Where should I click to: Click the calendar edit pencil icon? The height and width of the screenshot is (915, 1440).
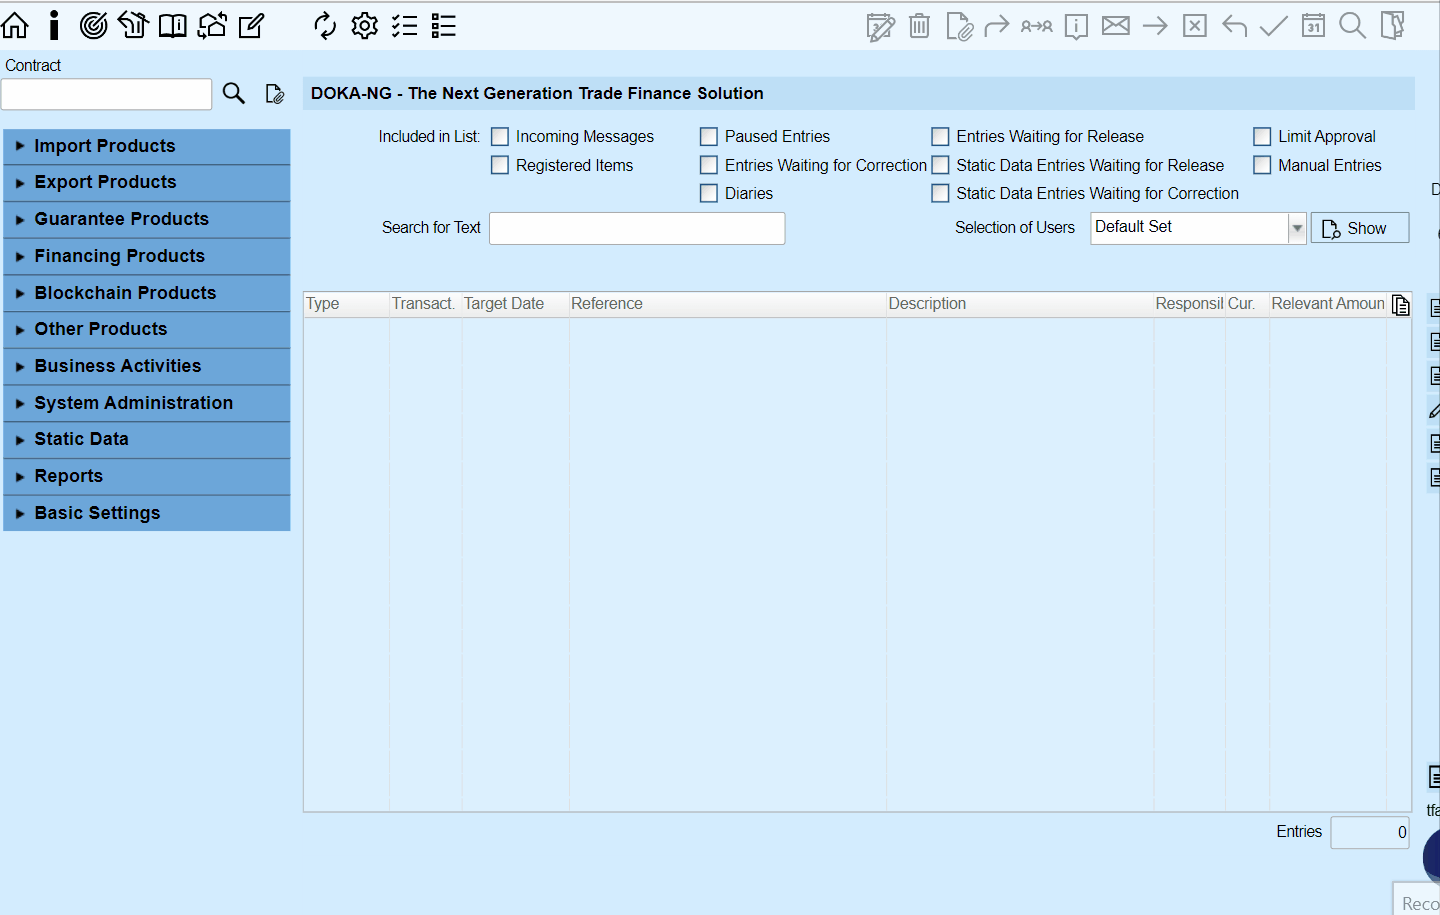[881, 26]
